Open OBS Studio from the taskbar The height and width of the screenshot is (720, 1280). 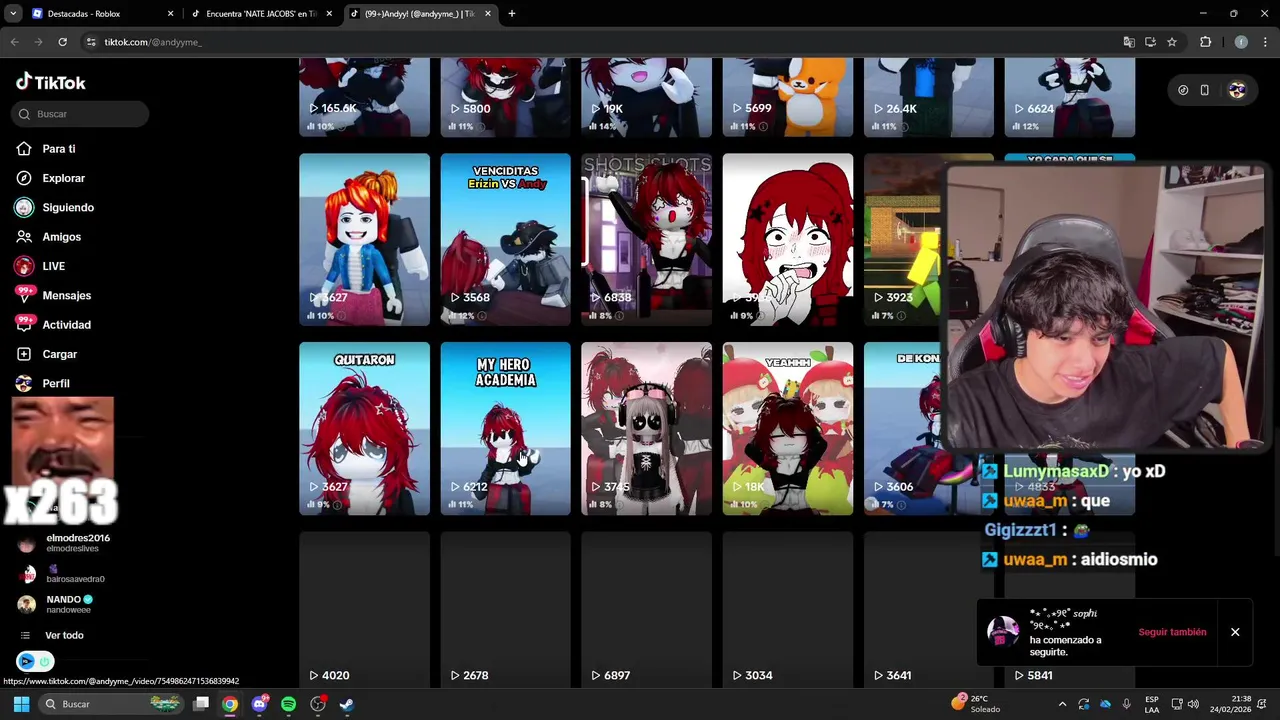click(x=317, y=704)
